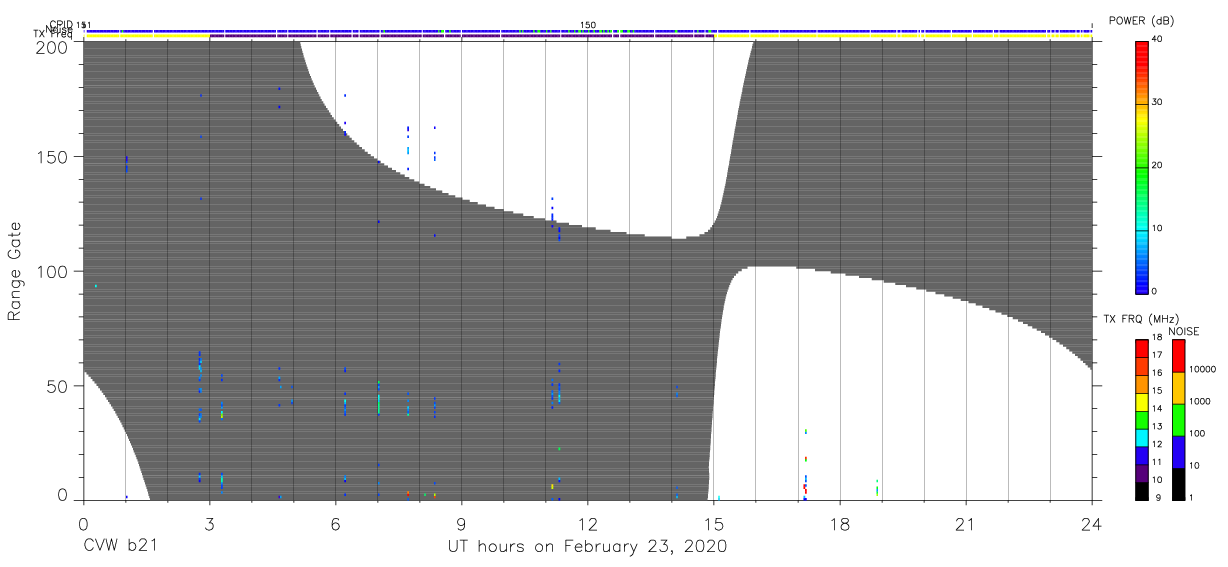This screenshot has height=567, width=1228.
Task: Click the red top of POWER color bar
Action: [x=1141, y=50]
